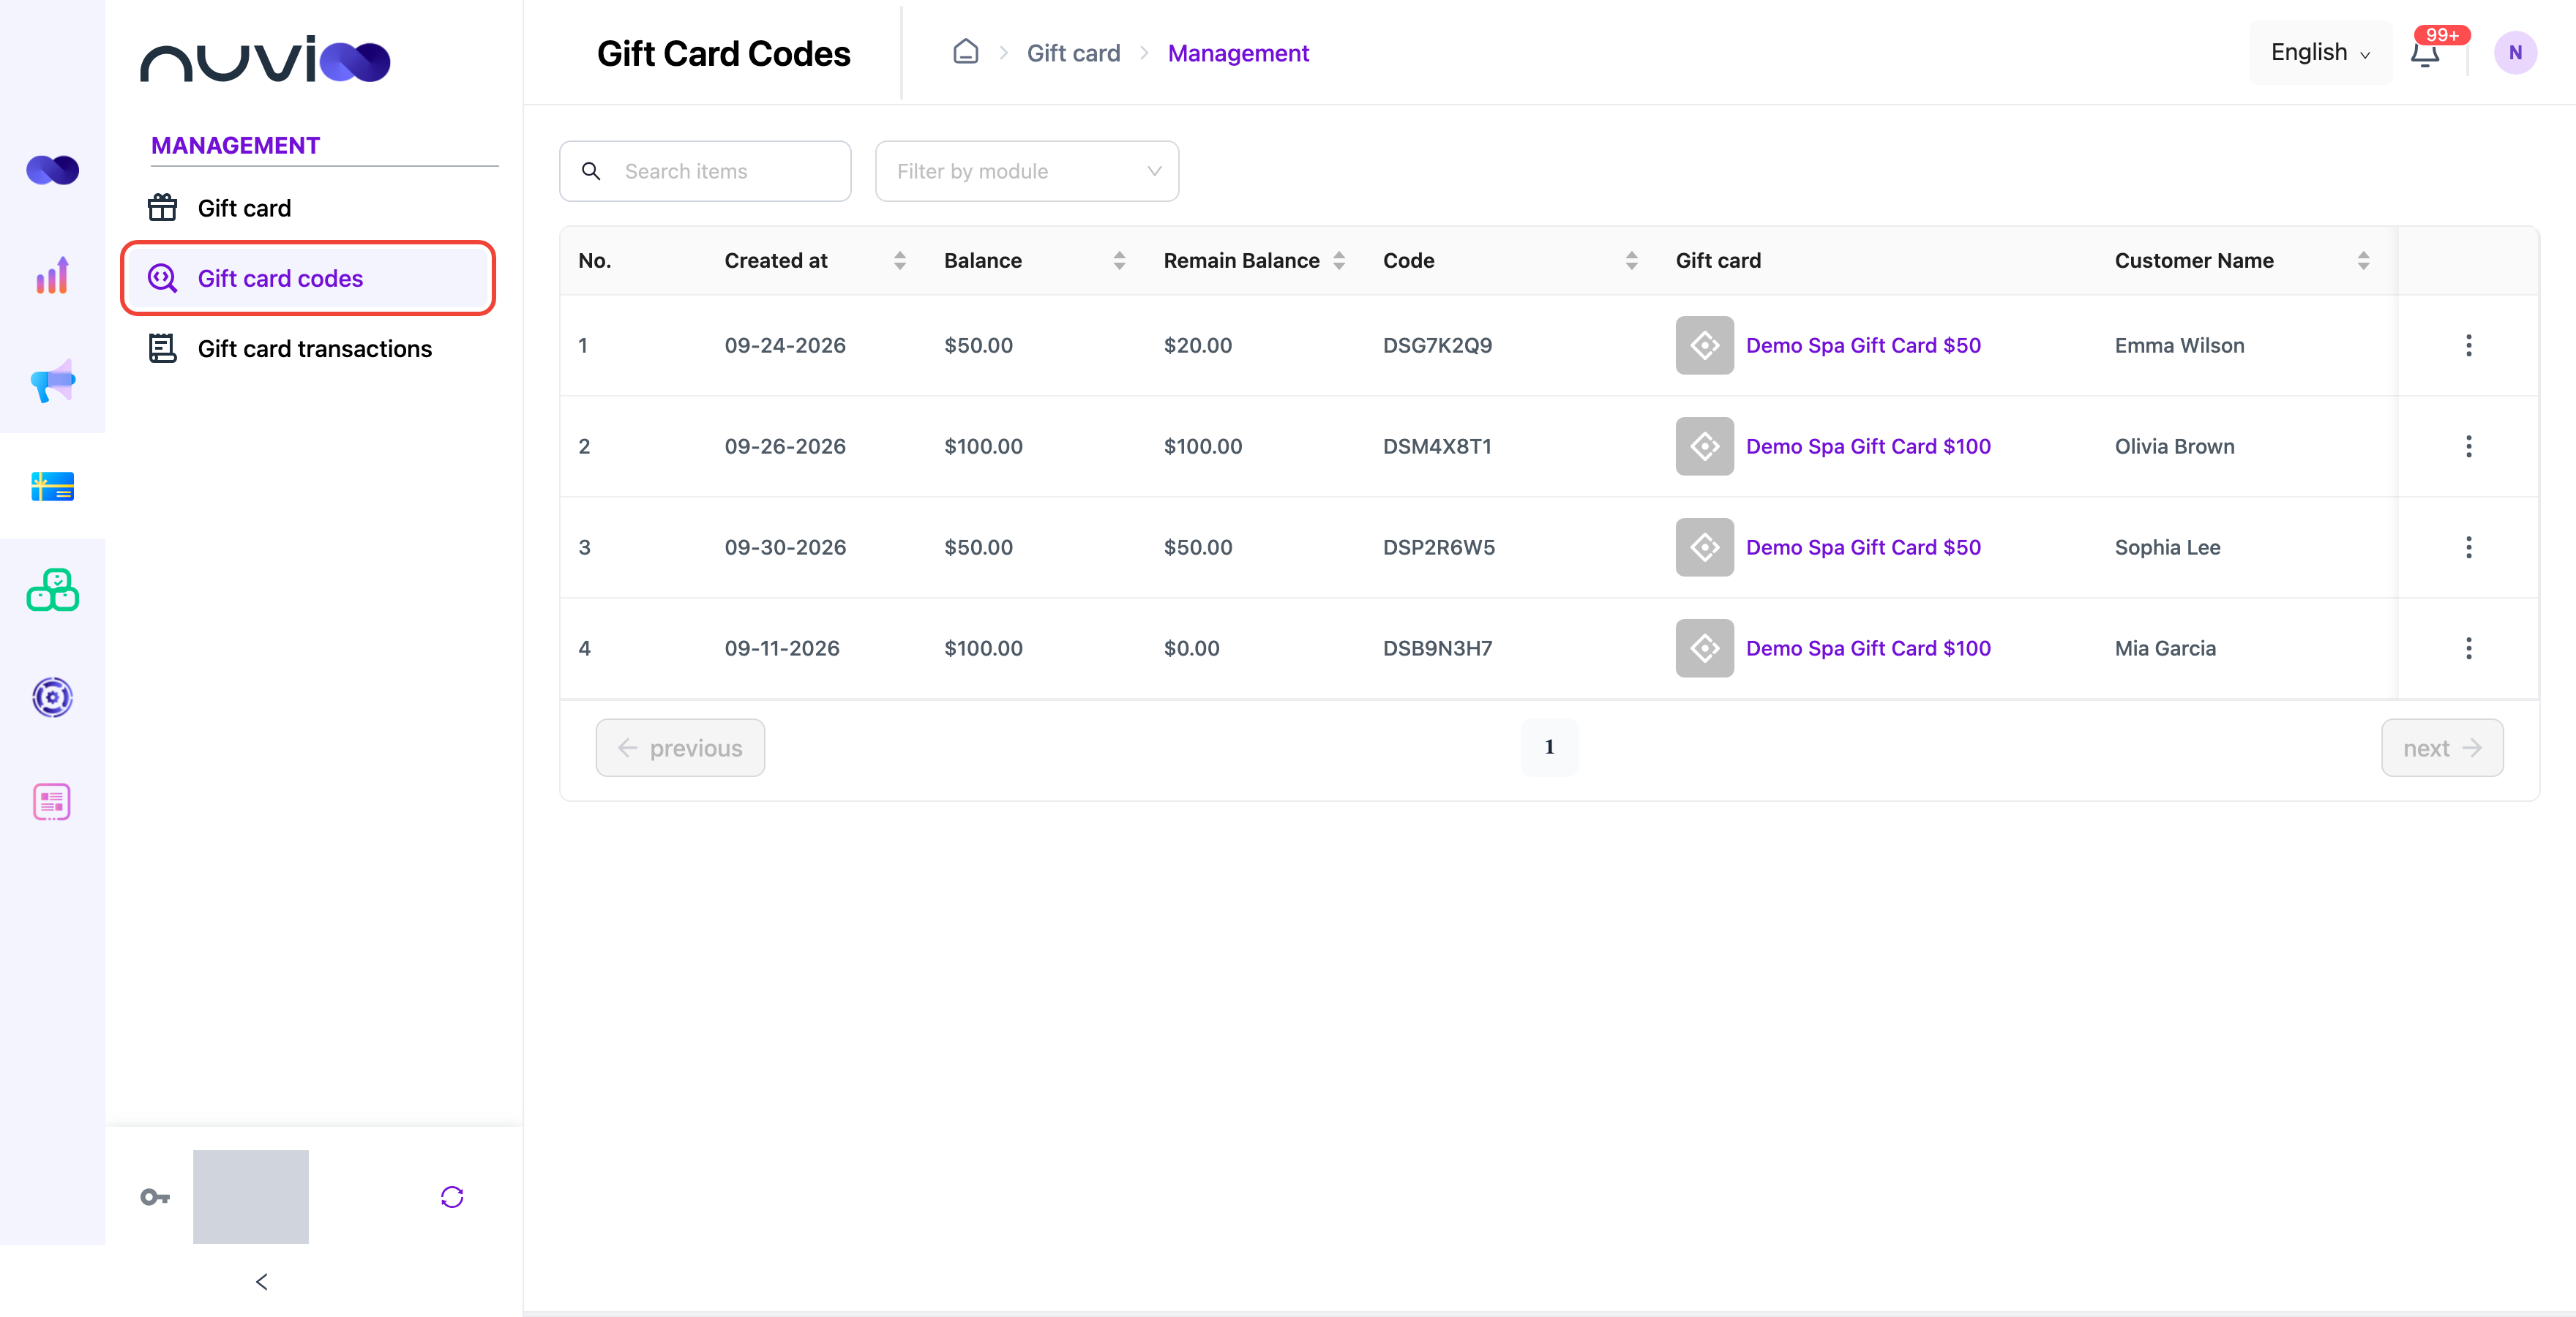
Task: Click gift card thumbnail in DSG7K2Q9 row
Action: (1705, 345)
